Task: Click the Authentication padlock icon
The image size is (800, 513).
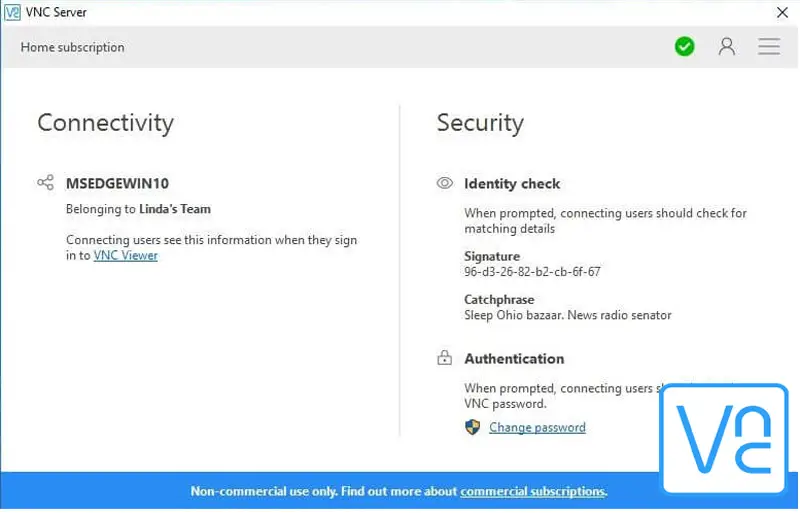Action: tap(445, 358)
